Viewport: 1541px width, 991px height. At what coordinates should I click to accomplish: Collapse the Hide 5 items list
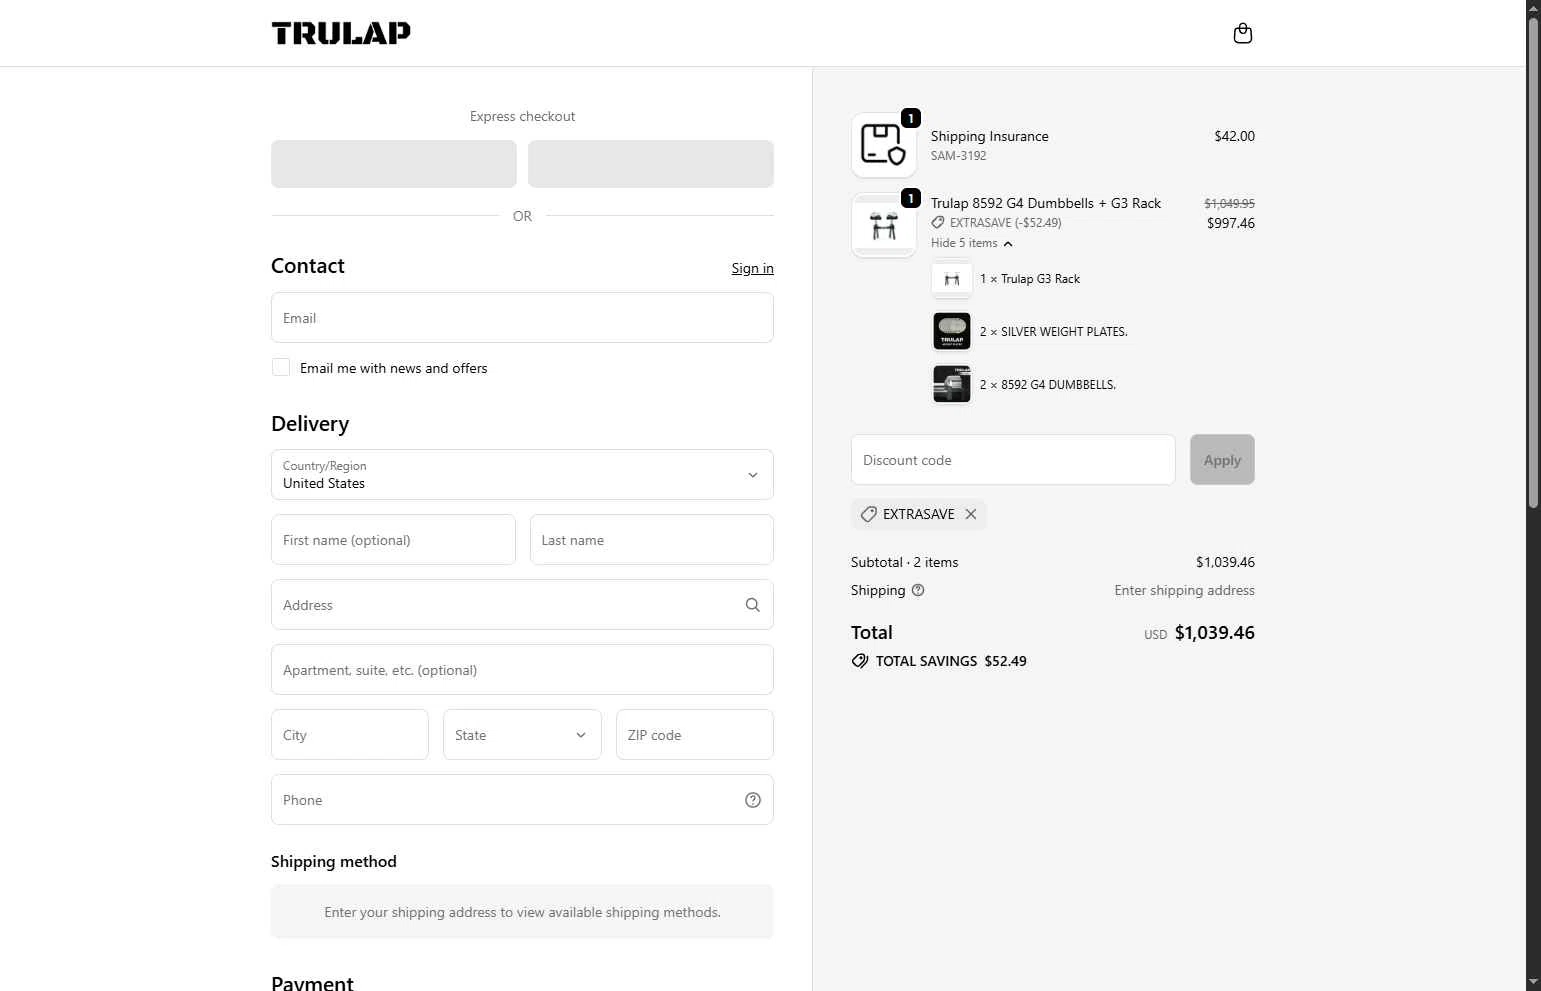[972, 243]
